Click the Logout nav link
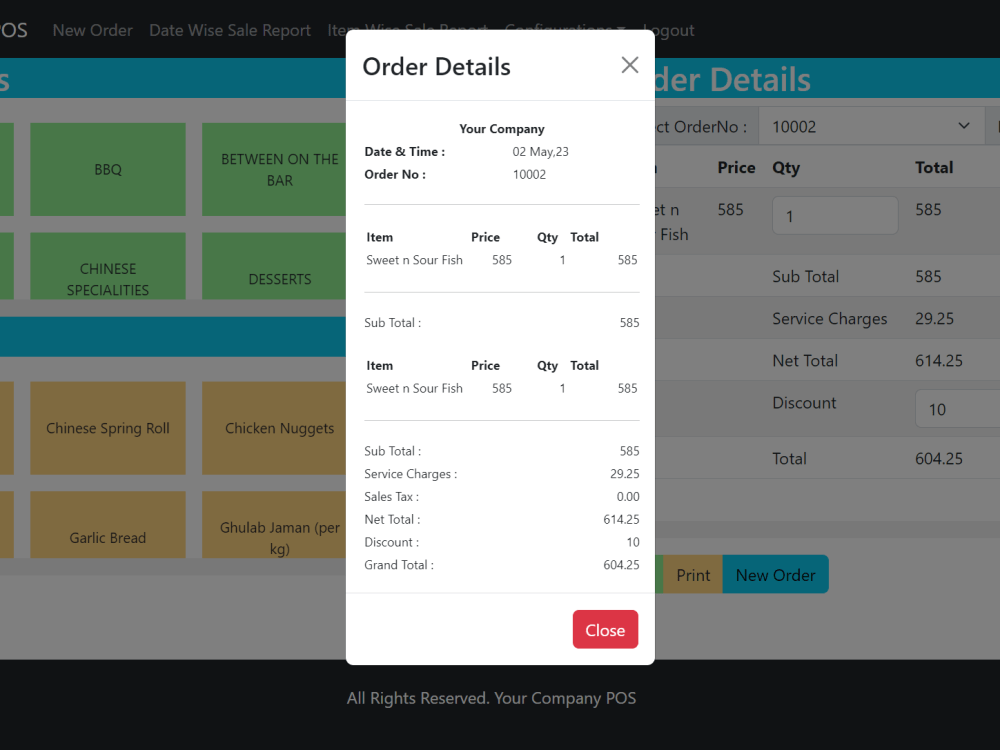This screenshot has width=1000, height=750. coord(668,31)
